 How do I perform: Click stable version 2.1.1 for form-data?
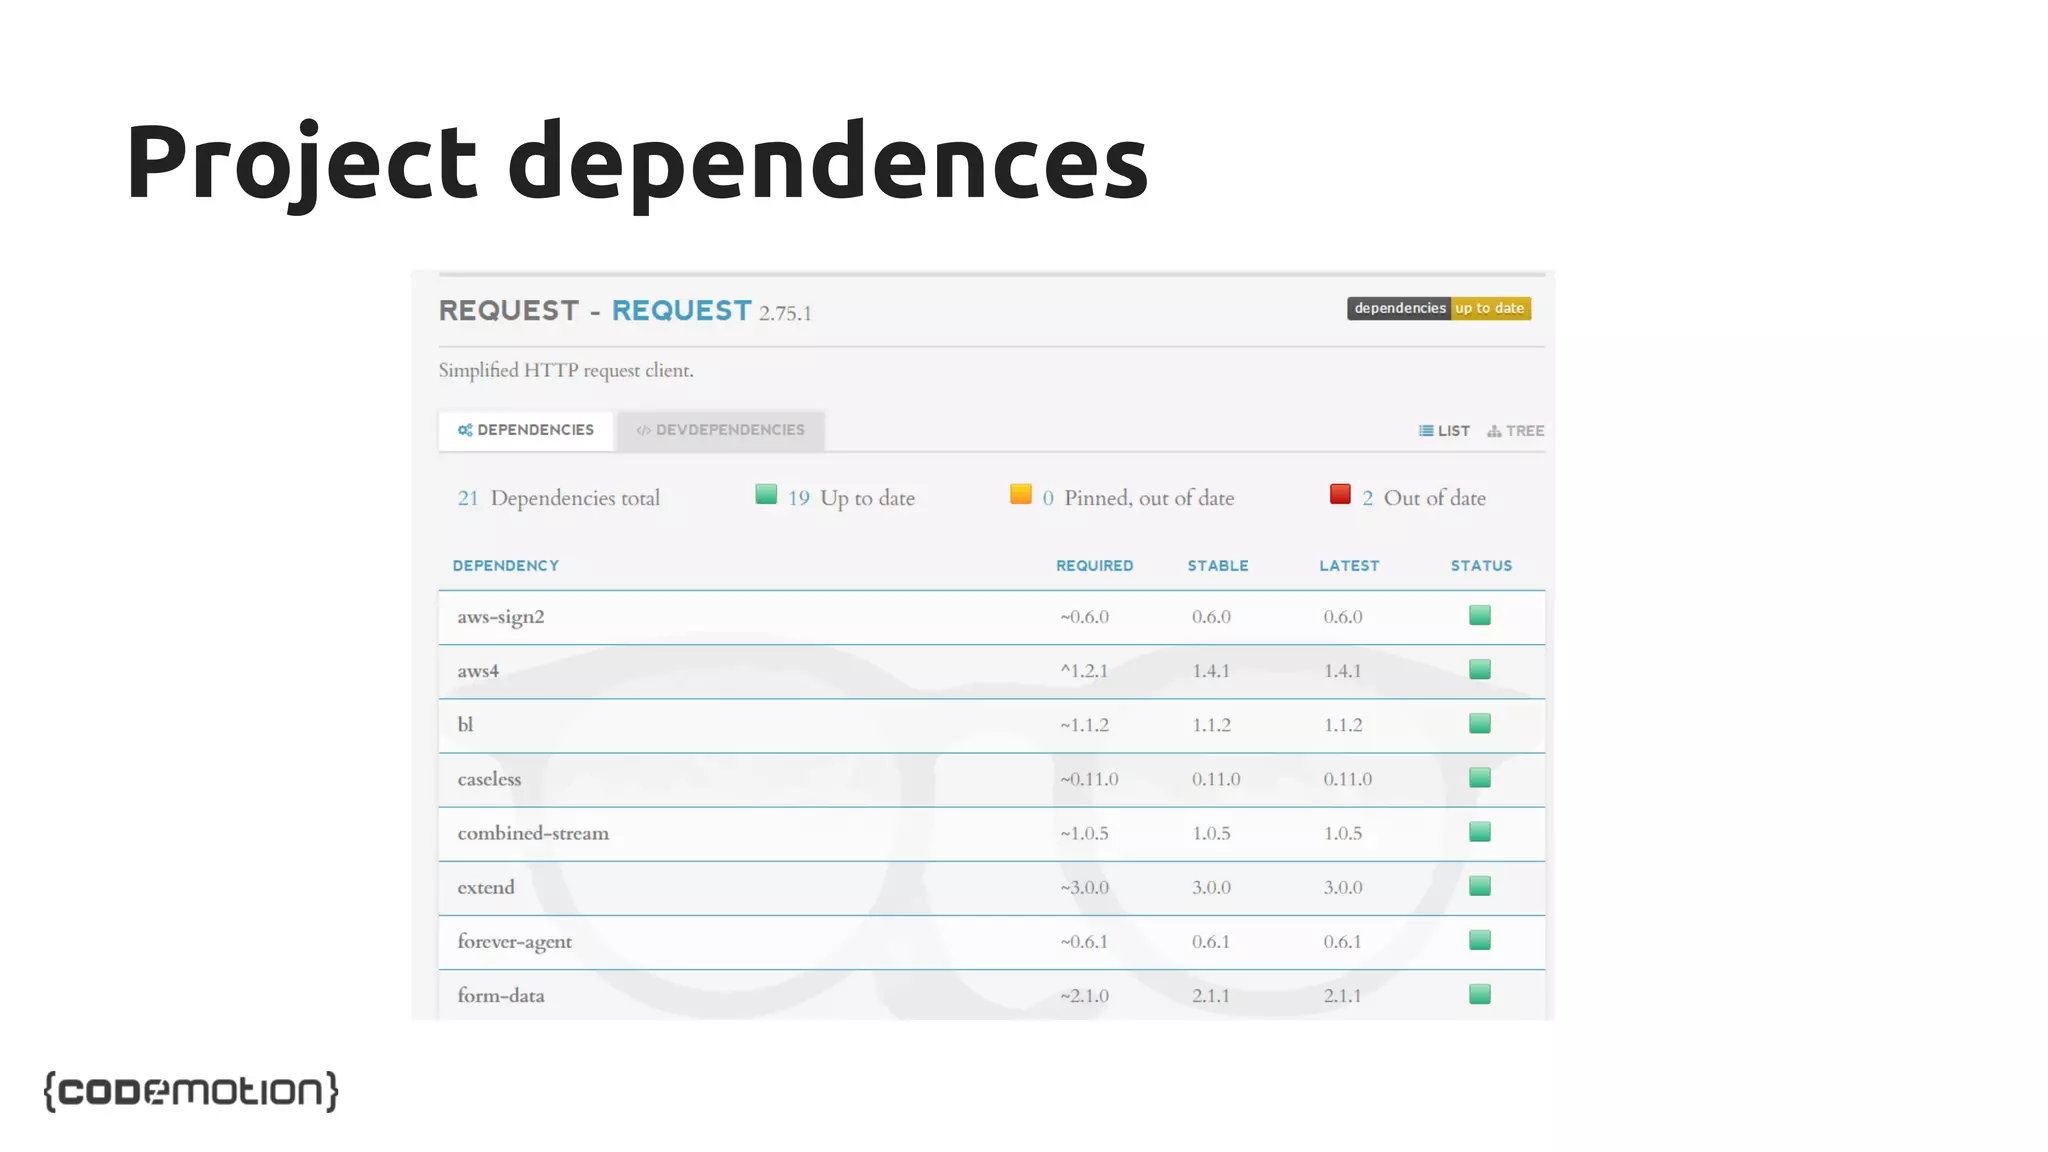pyautogui.click(x=1210, y=996)
